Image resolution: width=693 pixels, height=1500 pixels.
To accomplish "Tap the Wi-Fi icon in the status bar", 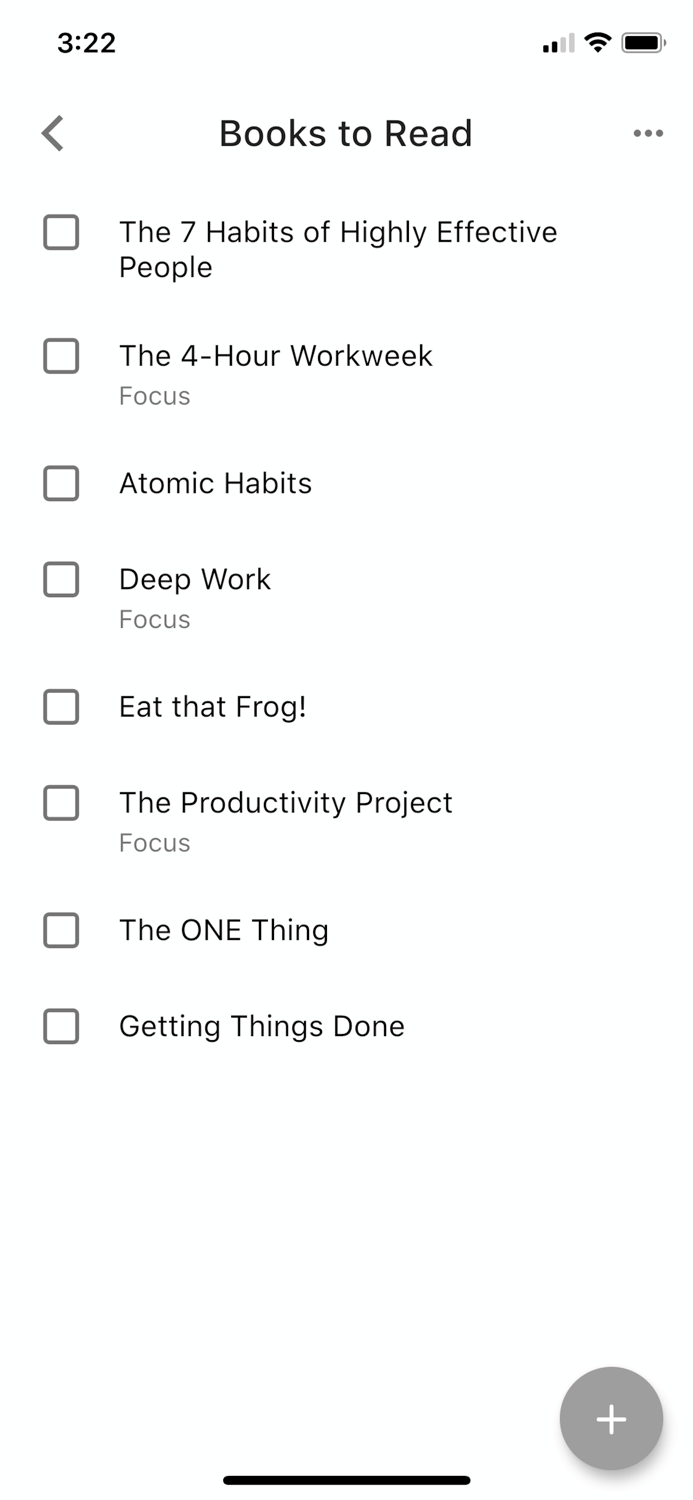I will (x=597, y=42).
